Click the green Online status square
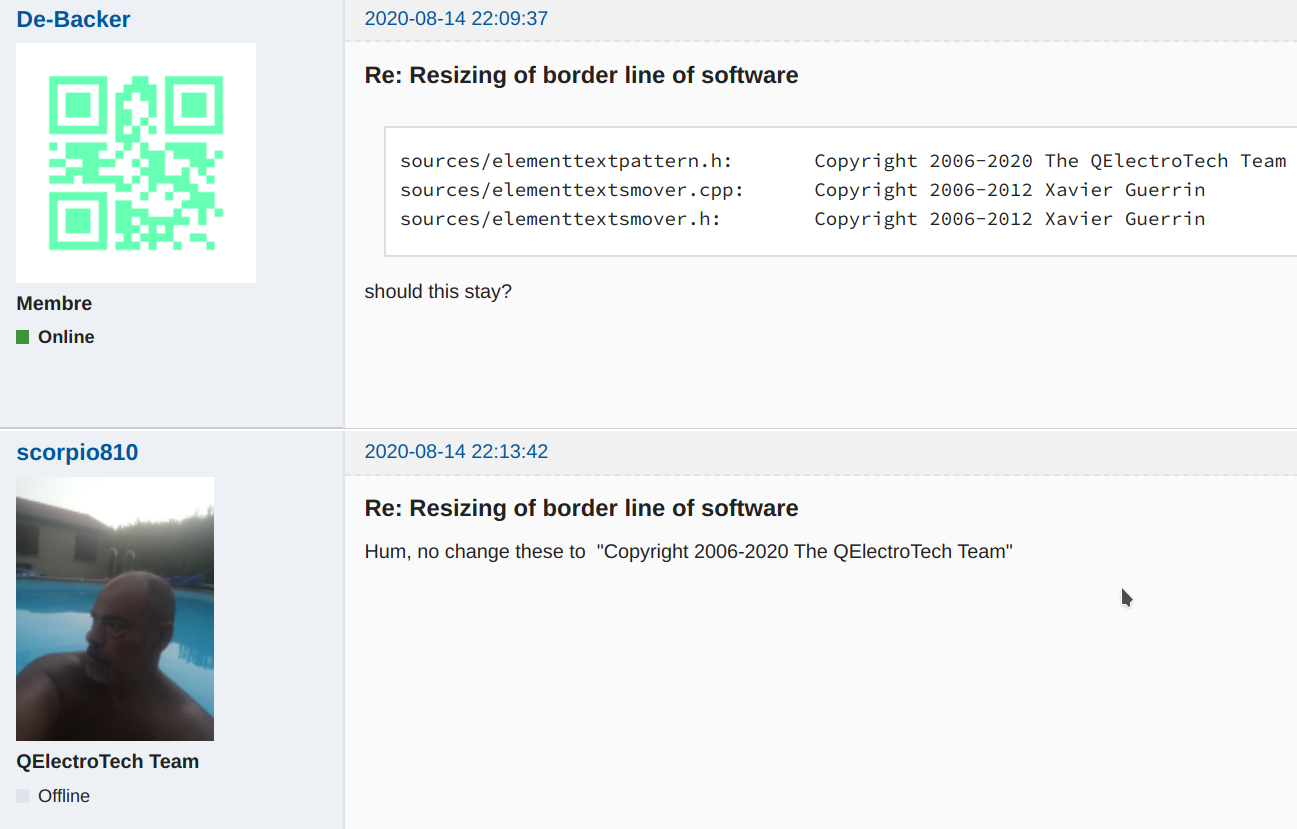 23,337
